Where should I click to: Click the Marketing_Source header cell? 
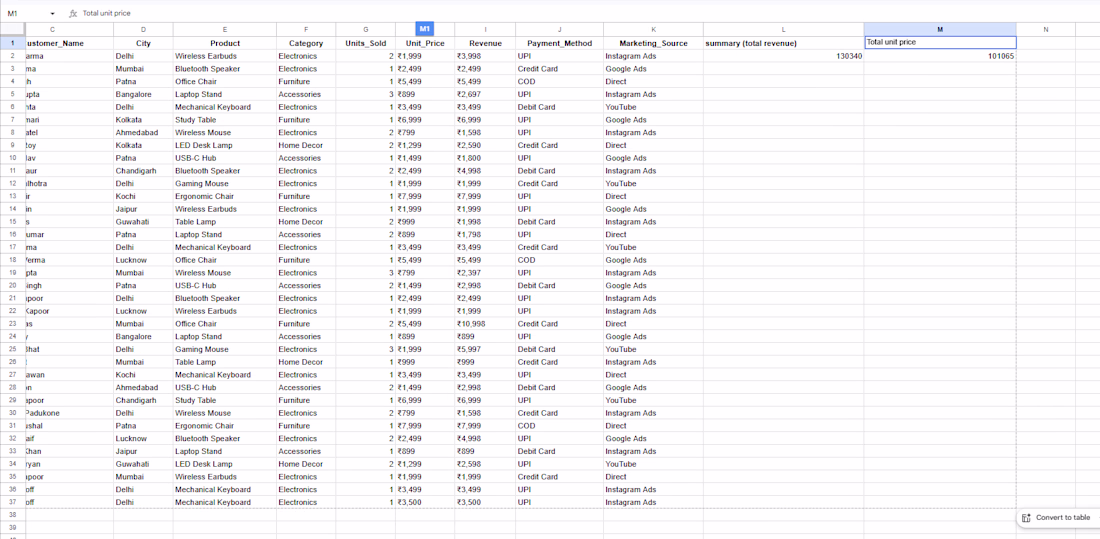click(653, 43)
